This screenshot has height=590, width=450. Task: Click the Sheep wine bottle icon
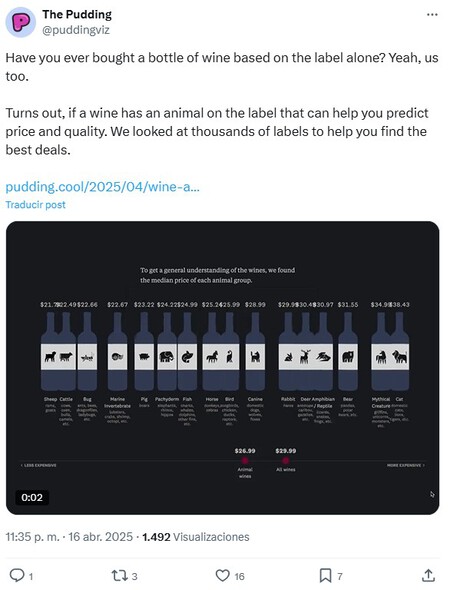(50, 356)
